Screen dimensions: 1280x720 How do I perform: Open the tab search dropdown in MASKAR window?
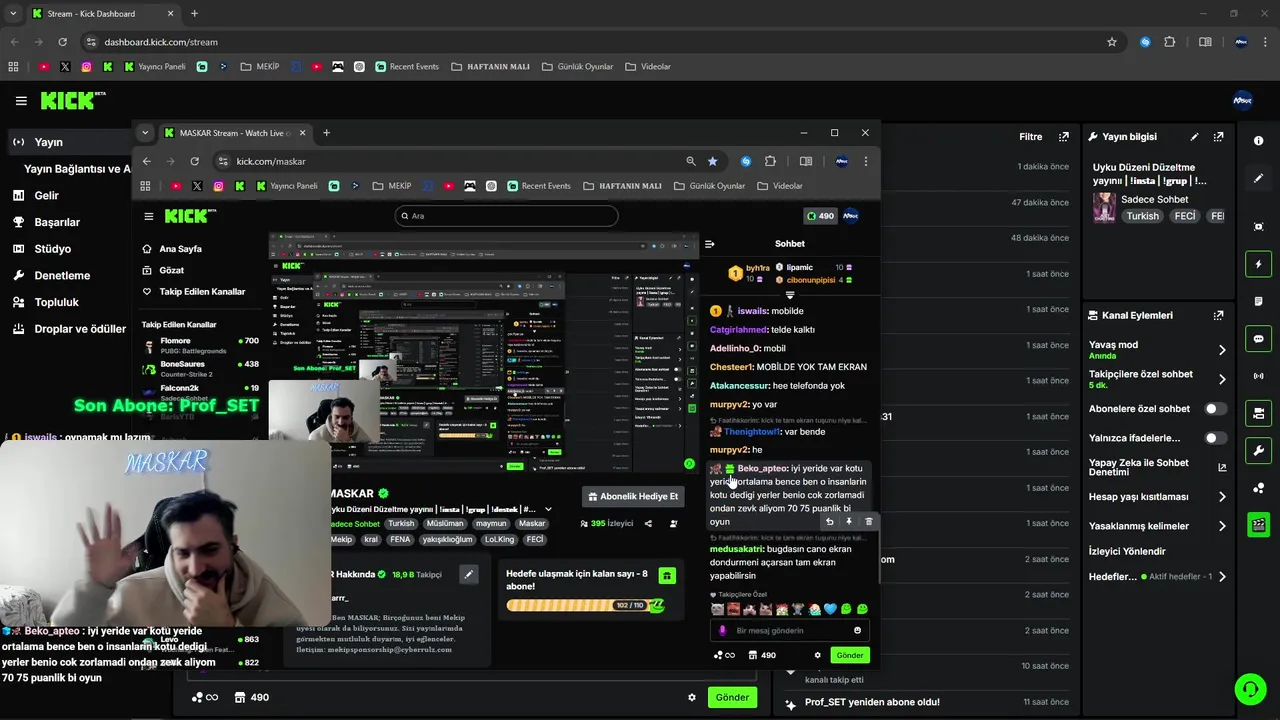click(145, 133)
